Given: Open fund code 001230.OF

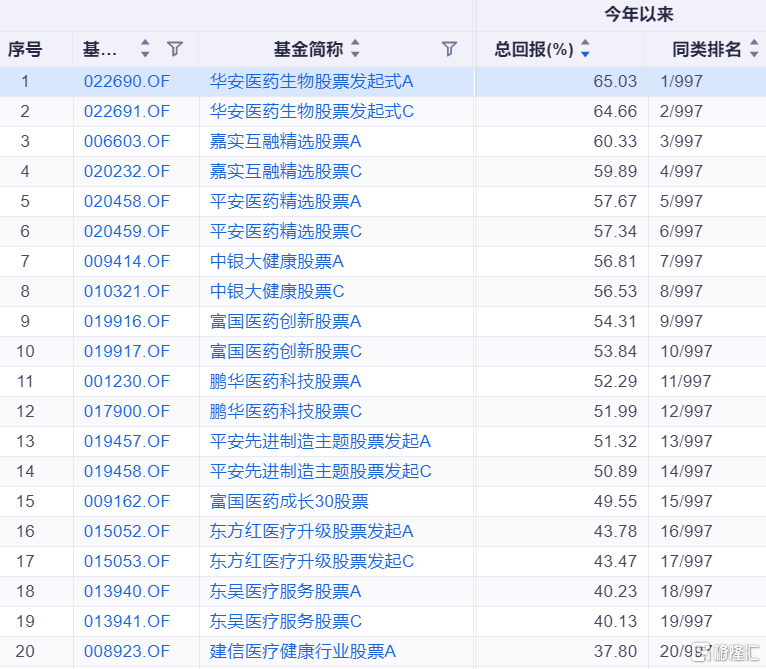Looking at the screenshot, I should pyautogui.click(x=127, y=381).
